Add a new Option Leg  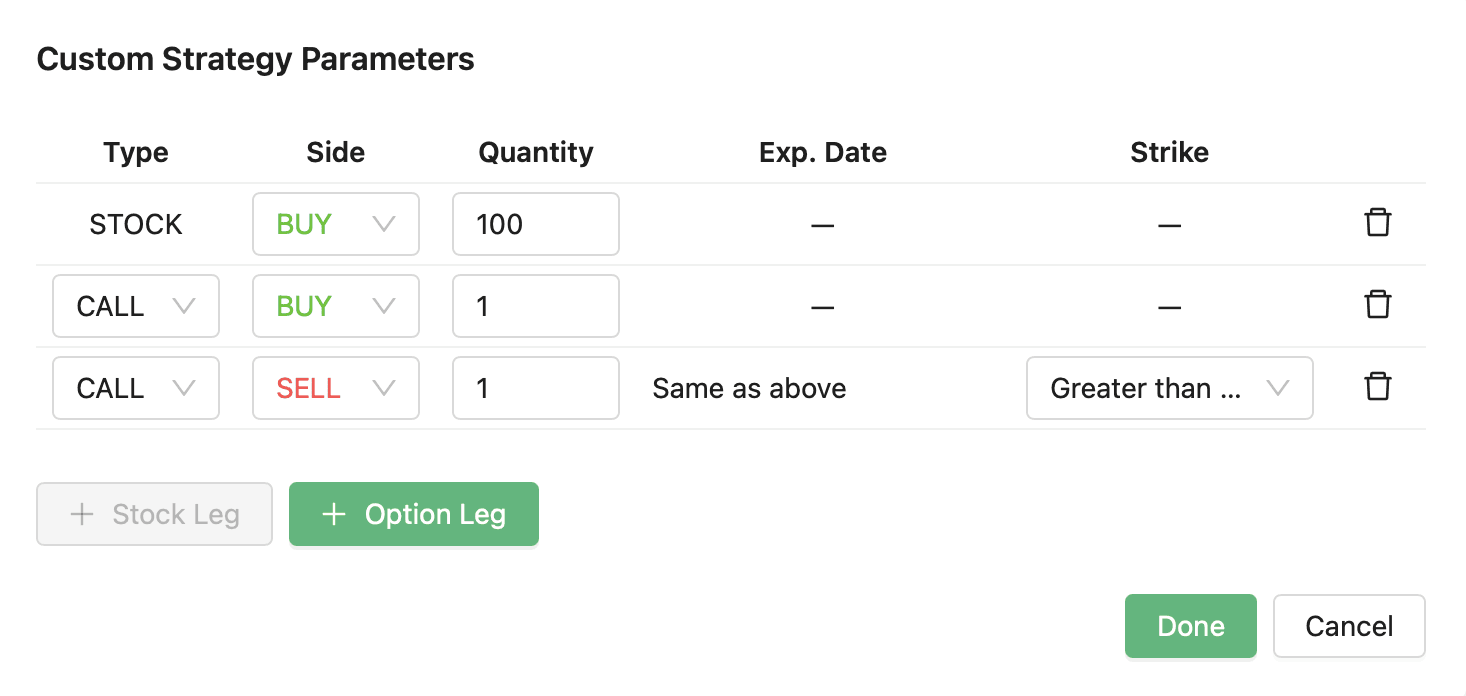tap(414, 515)
